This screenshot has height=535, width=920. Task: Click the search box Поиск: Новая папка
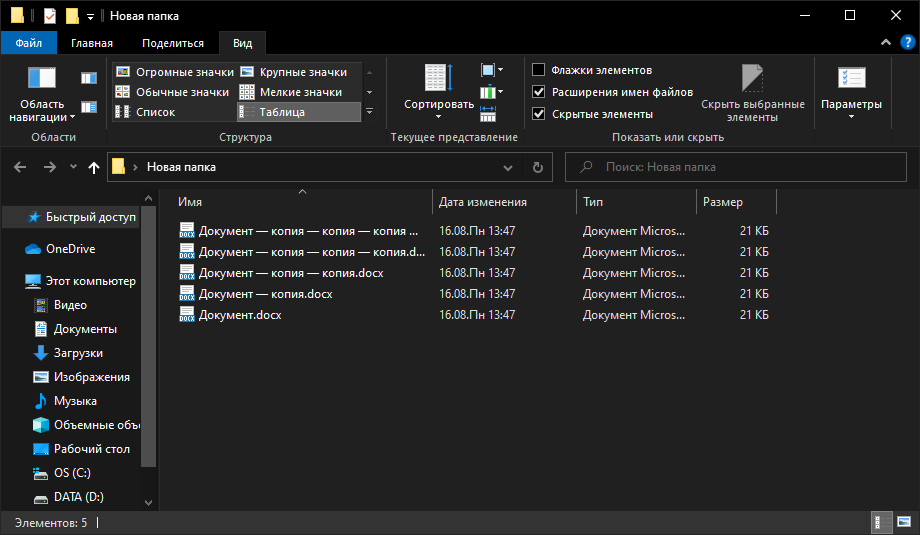pyautogui.click(x=740, y=167)
